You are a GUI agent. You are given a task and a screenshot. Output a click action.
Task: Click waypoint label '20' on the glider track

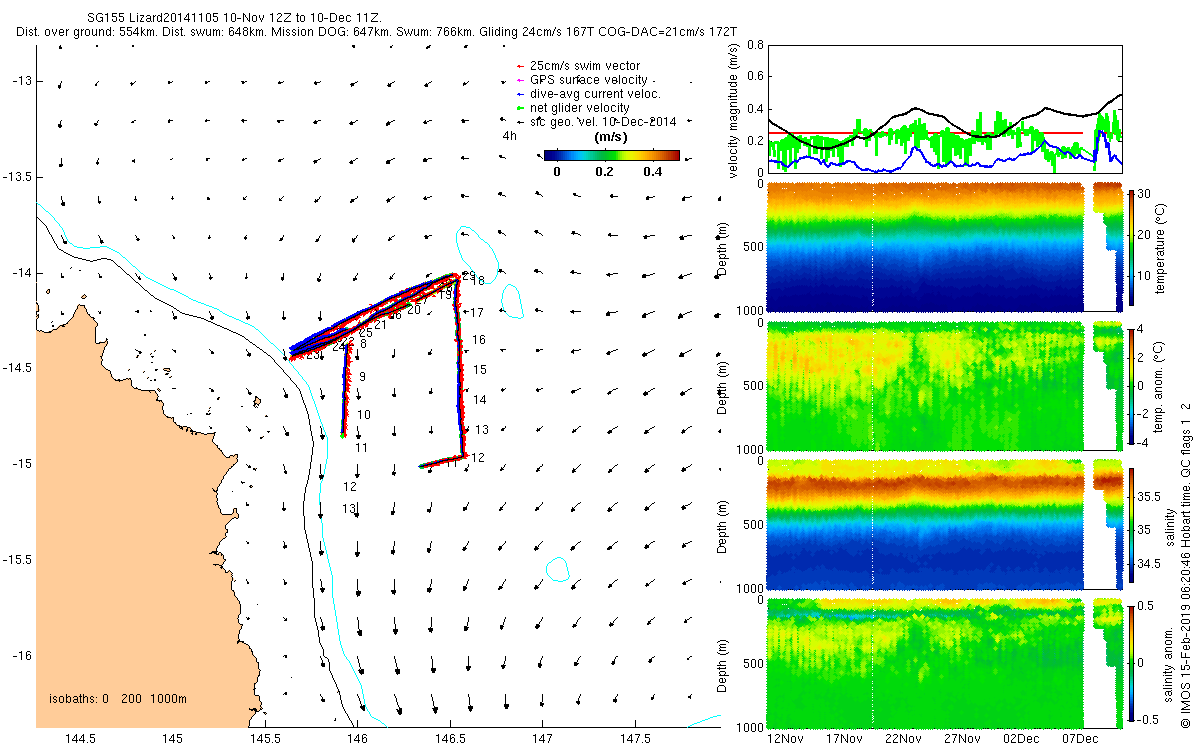pyautogui.click(x=413, y=310)
